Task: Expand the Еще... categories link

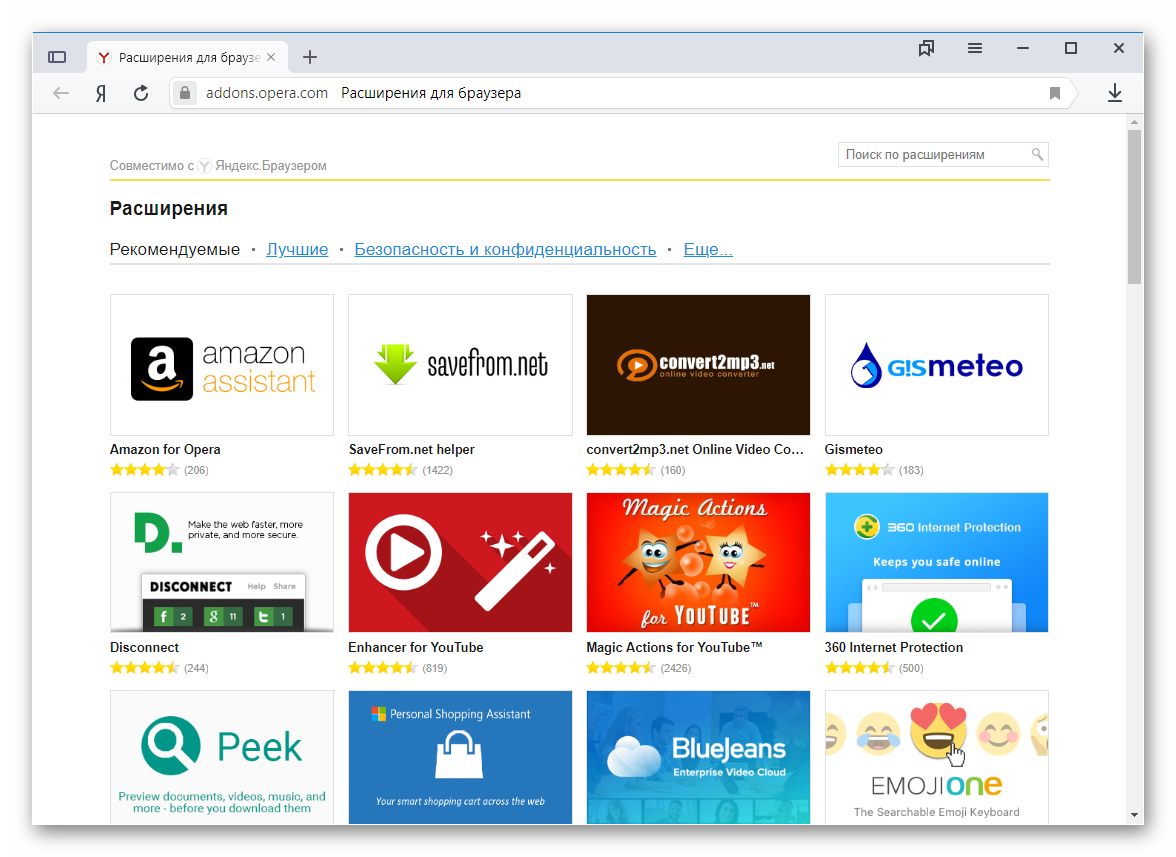Action: (708, 249)
